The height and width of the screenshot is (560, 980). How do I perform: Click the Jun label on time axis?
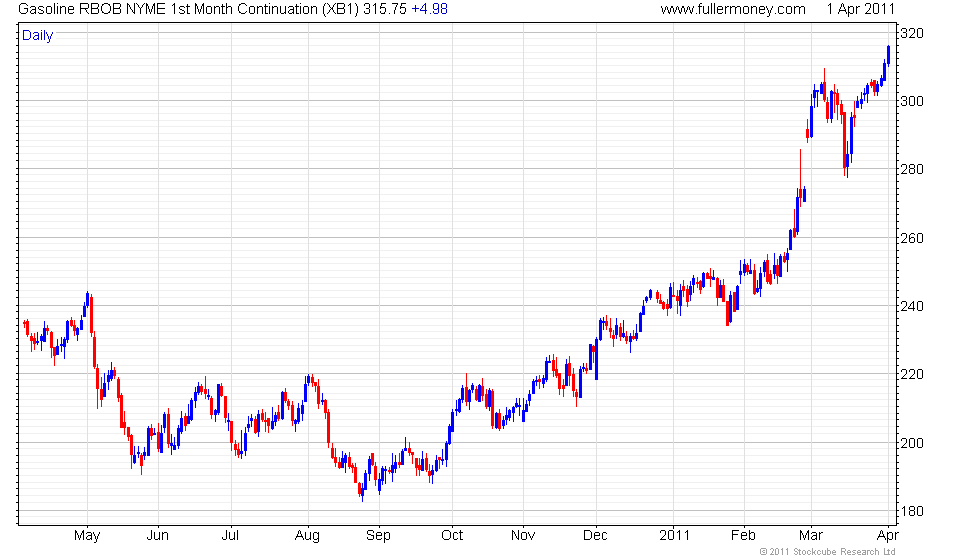point(158,536)
